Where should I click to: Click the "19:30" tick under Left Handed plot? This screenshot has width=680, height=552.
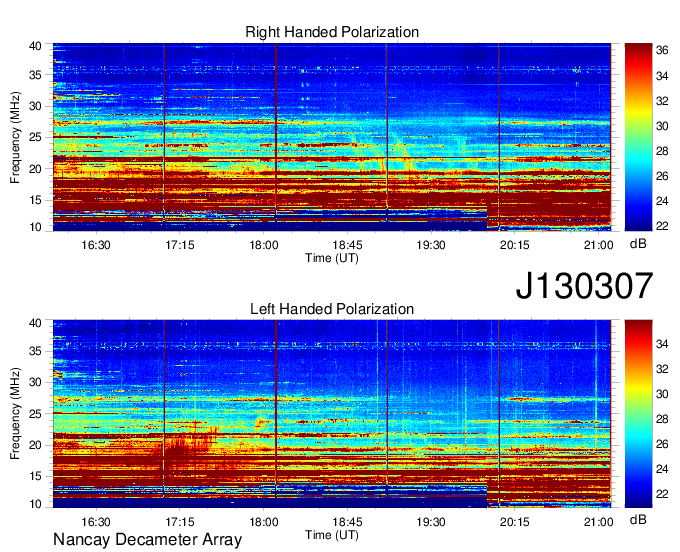pos(431,522)
